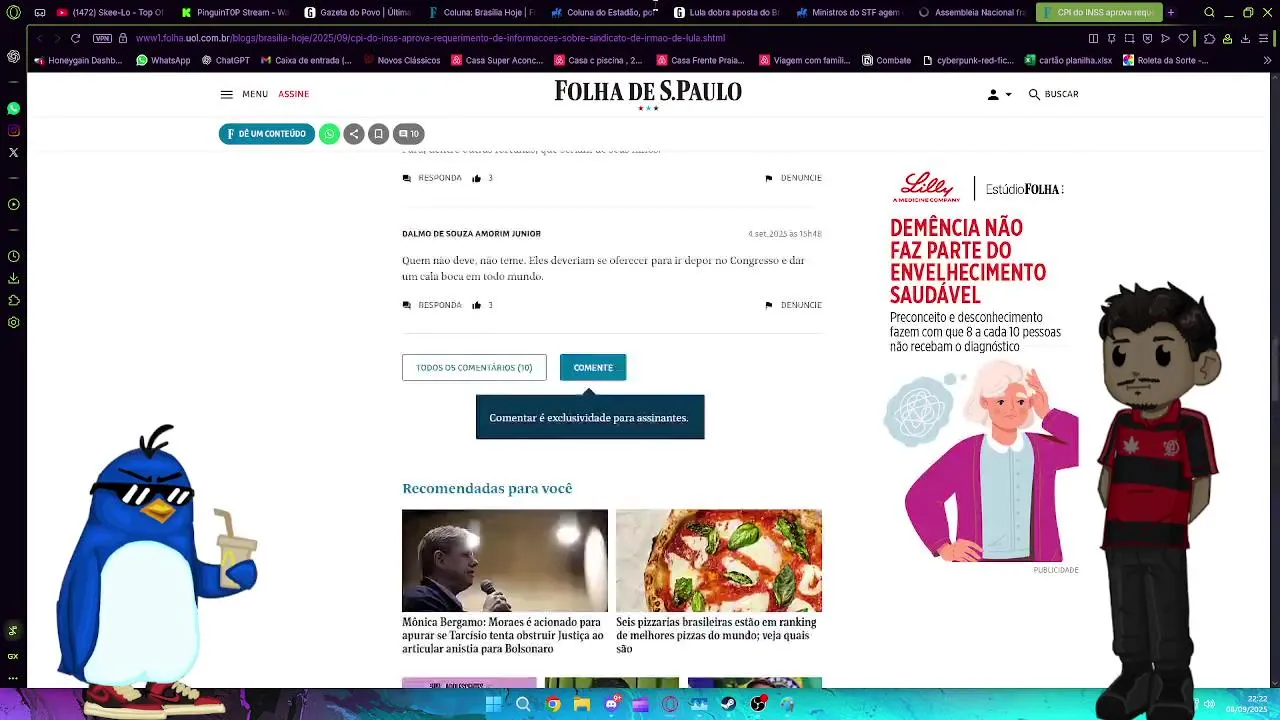This screenshot has height=720, width=1280.
Task: Like the upper comment thumbs-up
Action: pyautogui.click(x=477, y=178)
